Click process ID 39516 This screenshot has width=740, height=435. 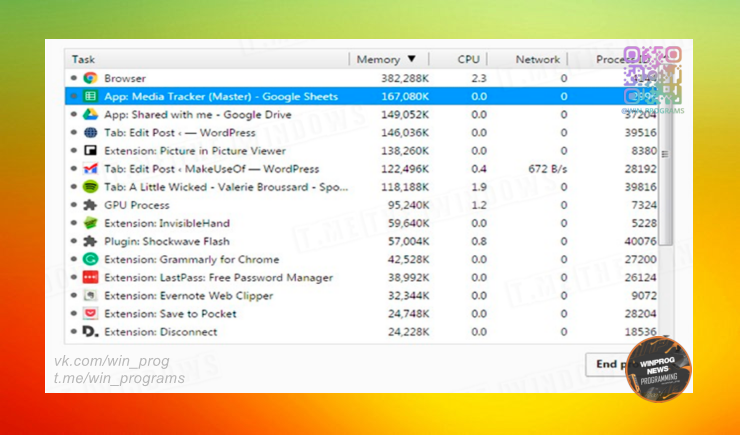[640, 133]
